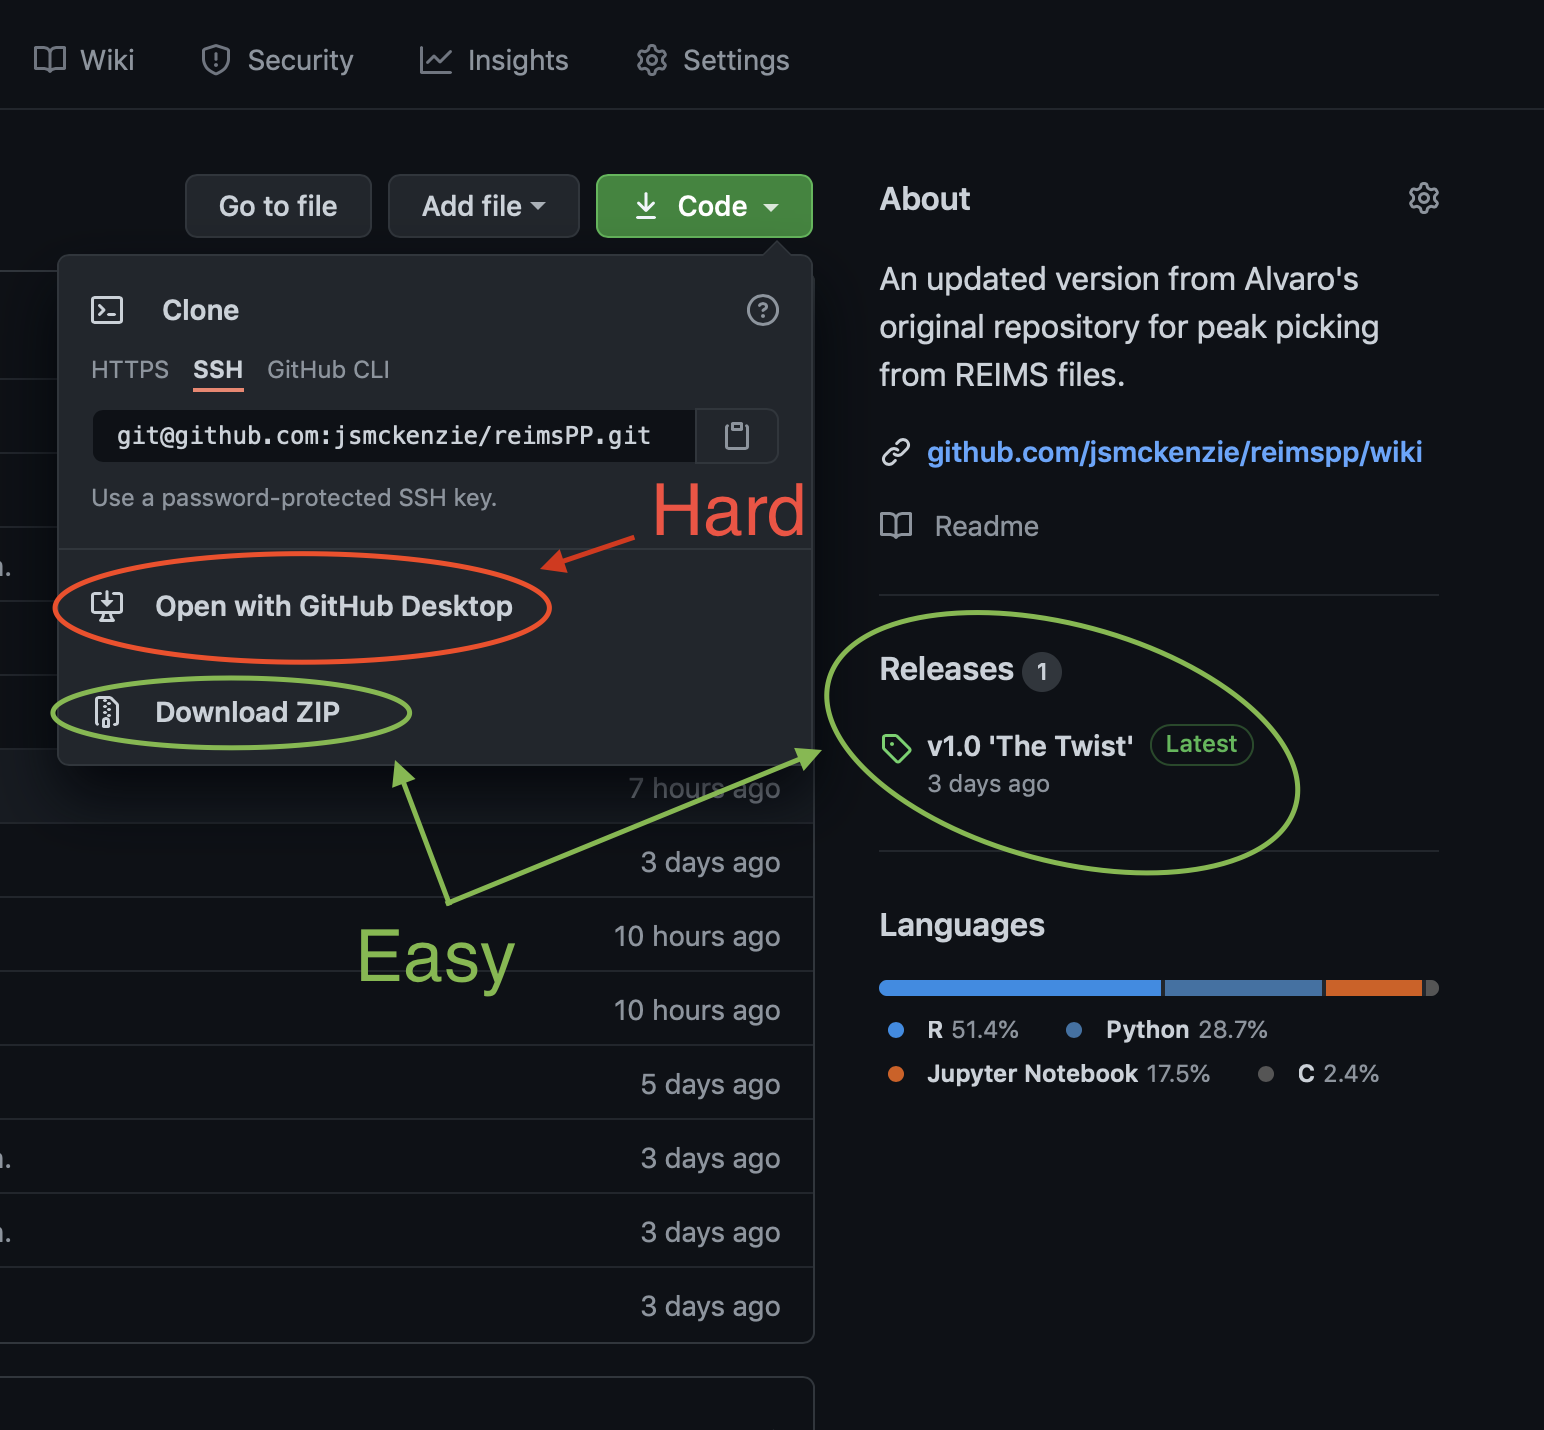Click the Jupyter Notebook 17.5% entry

(x=1049, y=1074)
